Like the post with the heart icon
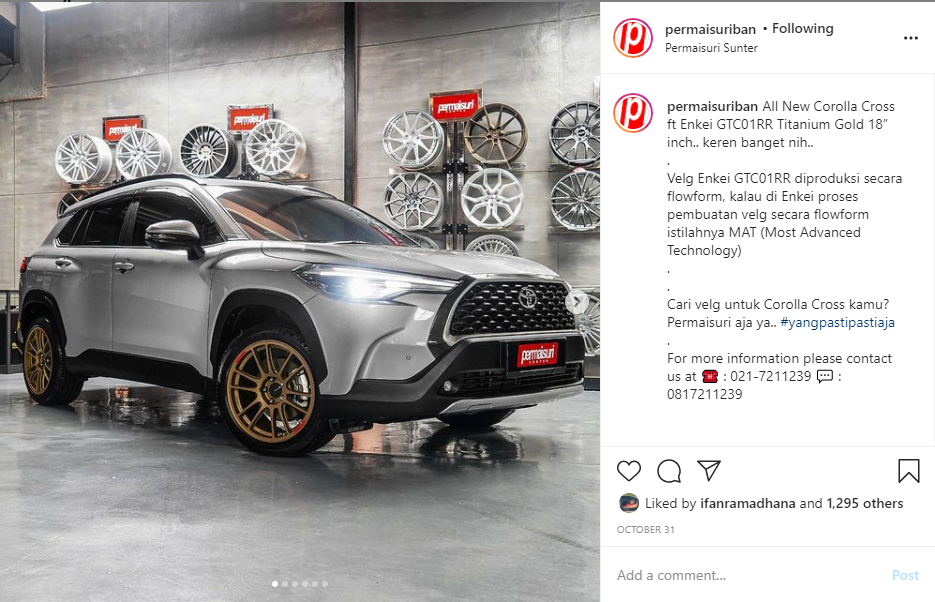Screen dimensions: 935x602 (x=629, y=471)
